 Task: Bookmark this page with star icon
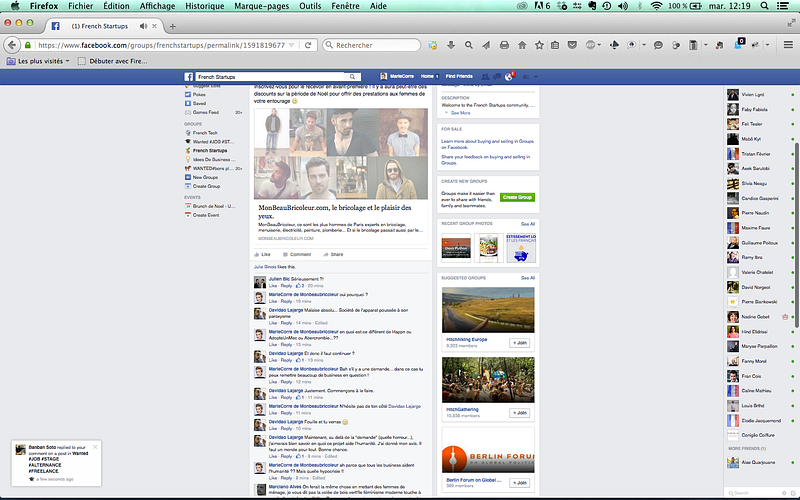pos(539,45)
